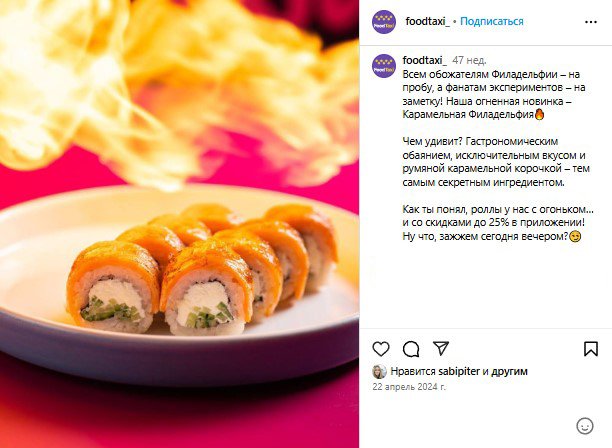
Task: Click foodtaxi_ avatar in the header
Action: [x=384, y=22]
